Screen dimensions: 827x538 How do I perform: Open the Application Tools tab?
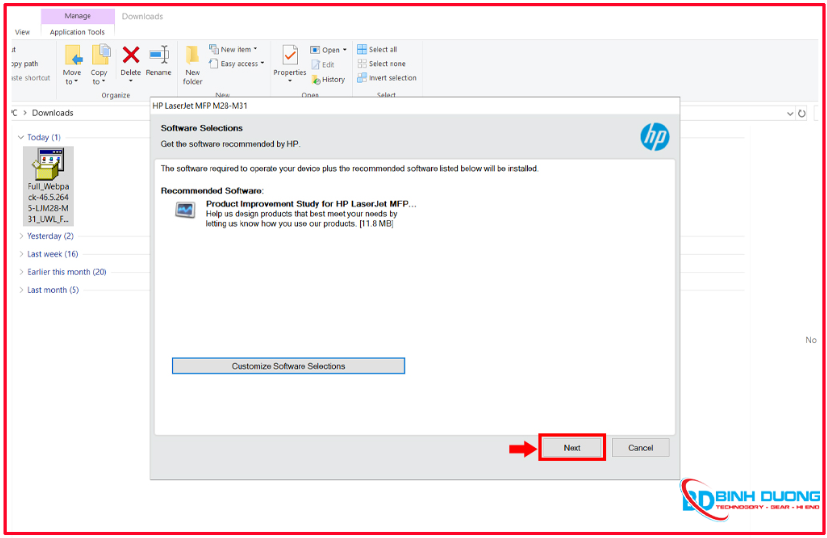[x=77, y=32]
